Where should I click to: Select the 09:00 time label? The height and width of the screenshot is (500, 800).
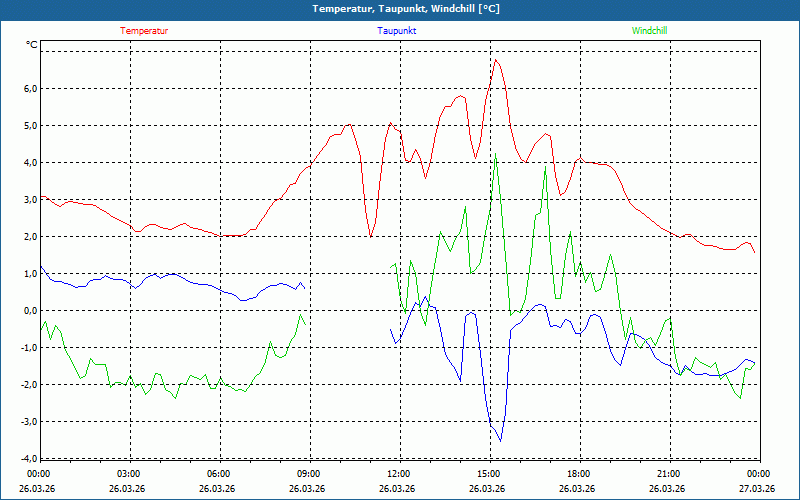[309, 474]
